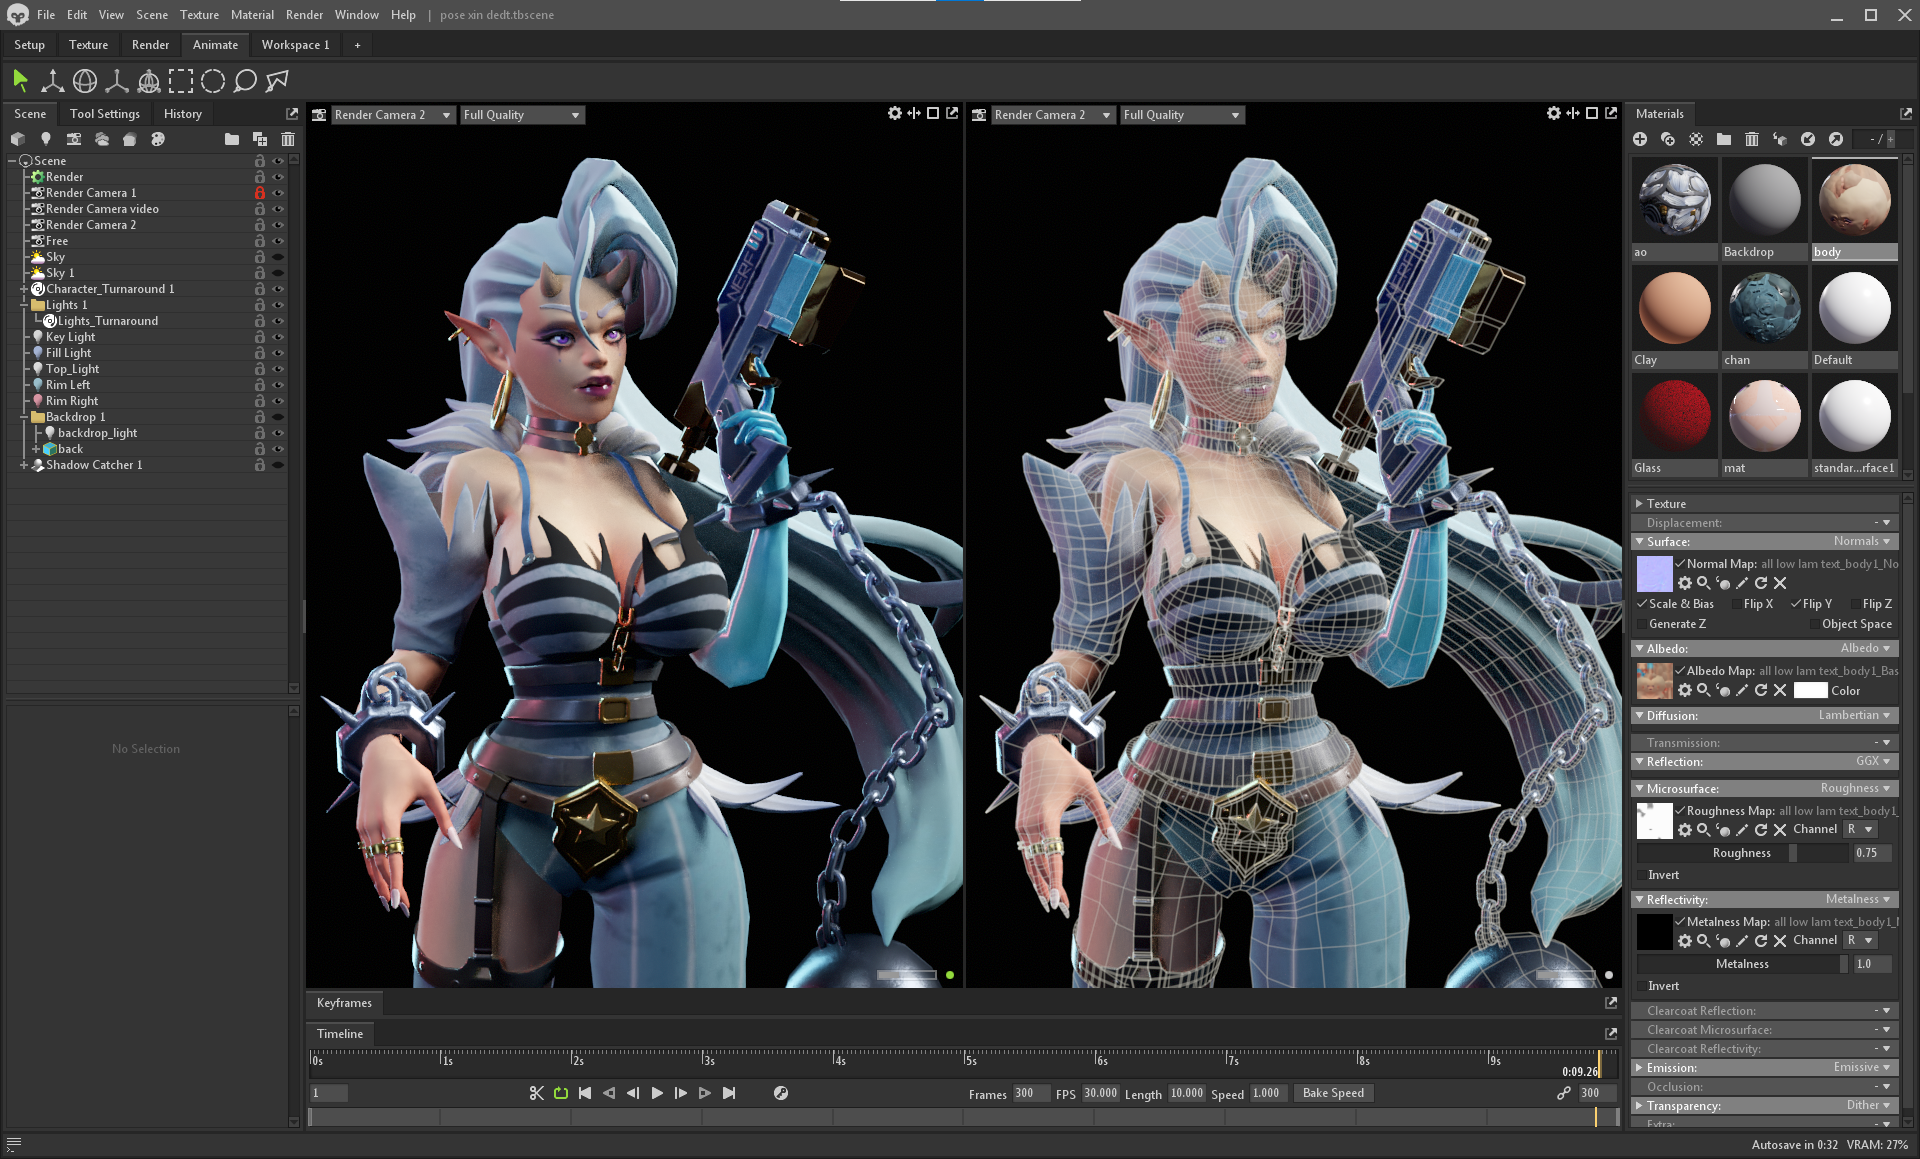
Task: Choose the lasso selection tool
Action: (245, 81)
